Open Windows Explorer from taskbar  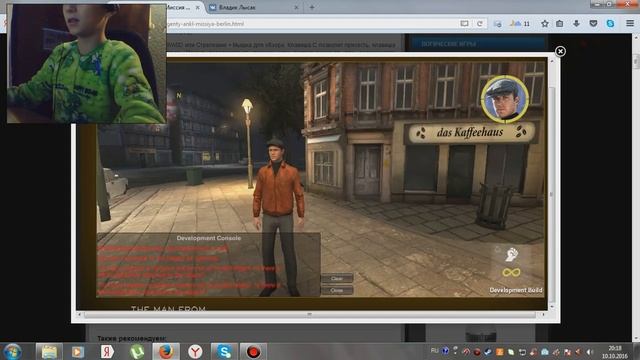[x=49, y=351]
